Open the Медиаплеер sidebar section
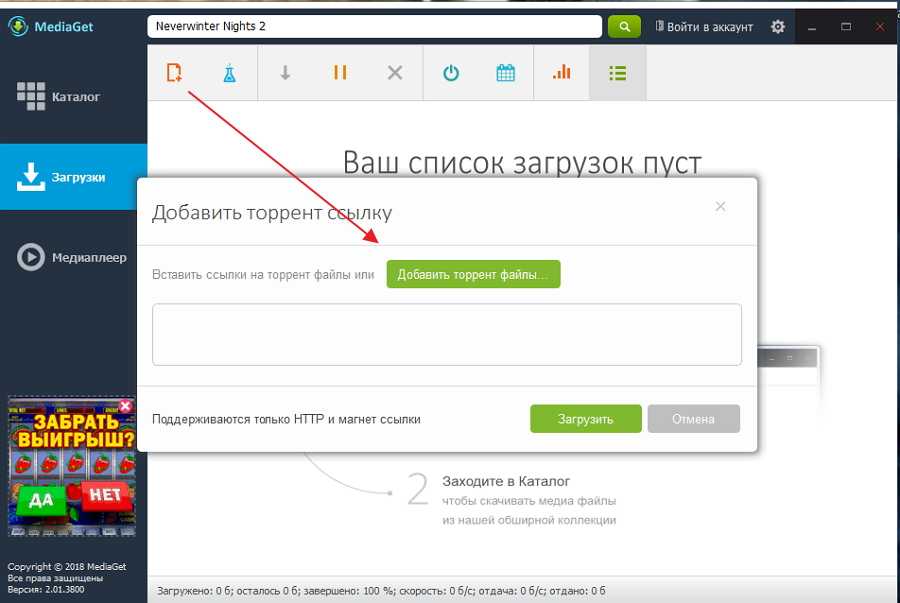 click(72, 258)
